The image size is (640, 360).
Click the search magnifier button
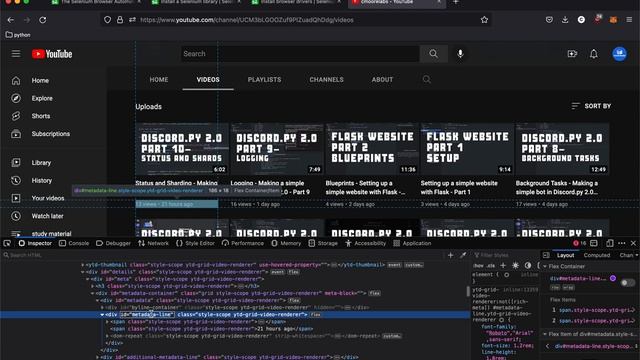(x=433, y=54)
